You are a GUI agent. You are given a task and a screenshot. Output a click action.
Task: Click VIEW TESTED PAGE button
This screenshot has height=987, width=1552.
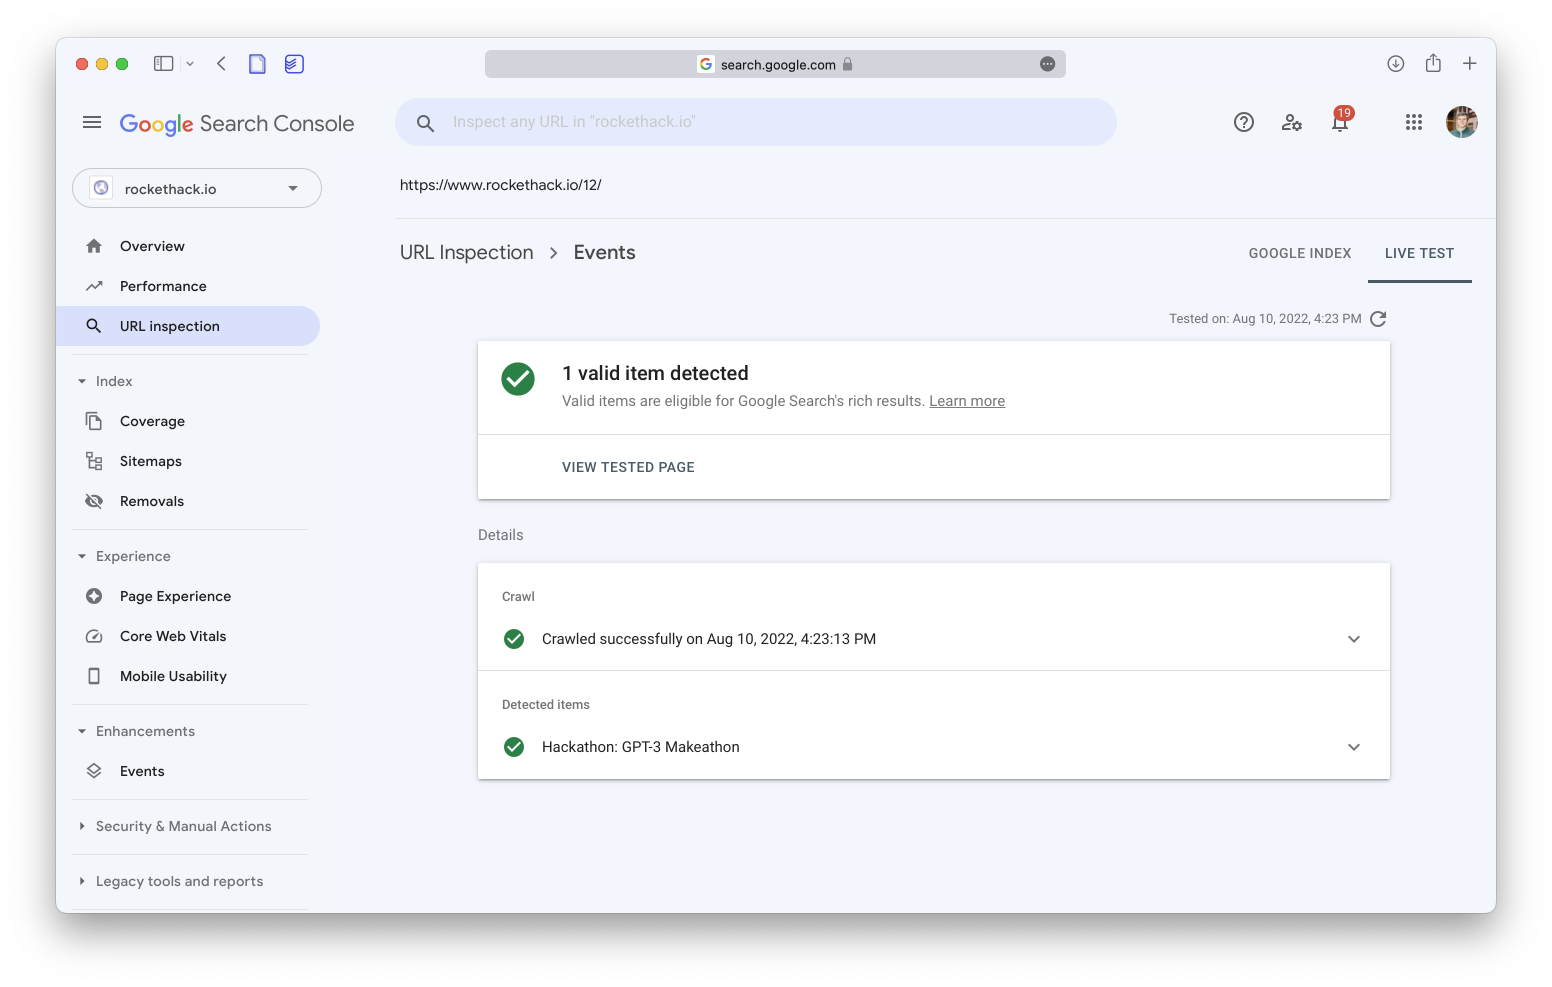click(x=628, y=467)
